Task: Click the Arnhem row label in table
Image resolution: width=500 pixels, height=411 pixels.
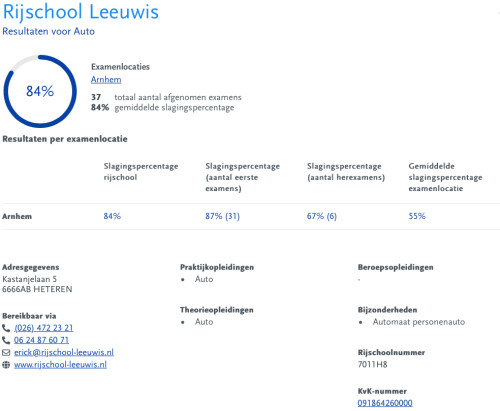Action: pyautogui.click(x=17, y=216)
